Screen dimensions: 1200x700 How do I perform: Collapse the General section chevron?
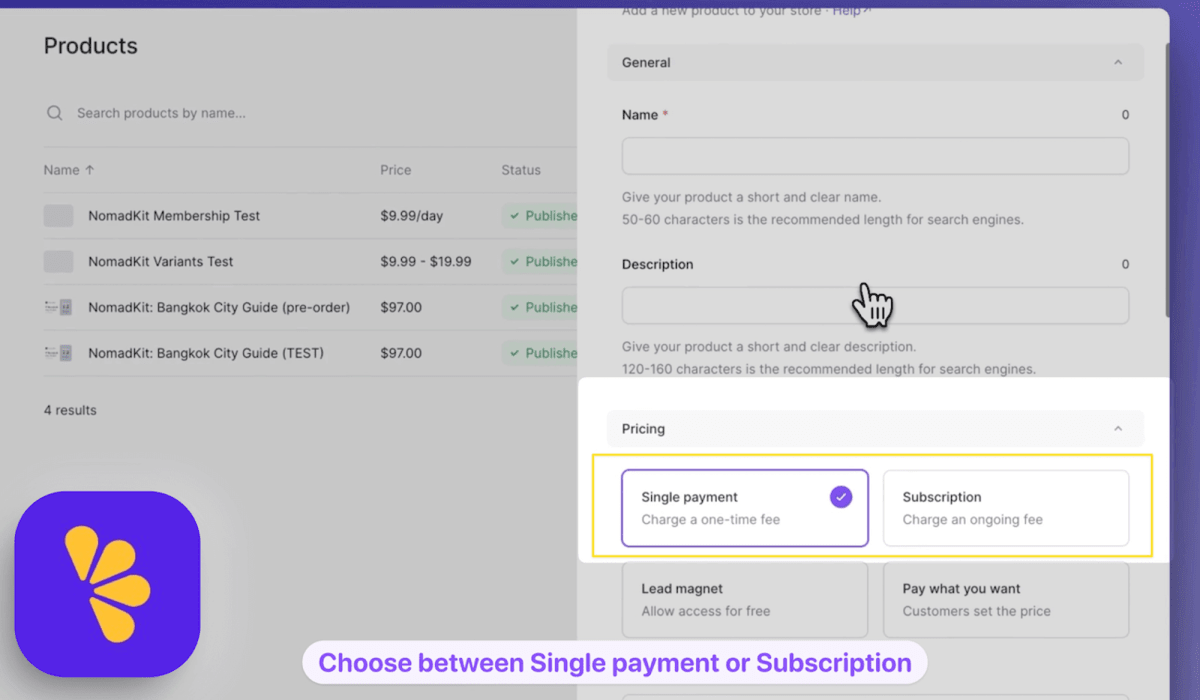(x=1118, y=62)
